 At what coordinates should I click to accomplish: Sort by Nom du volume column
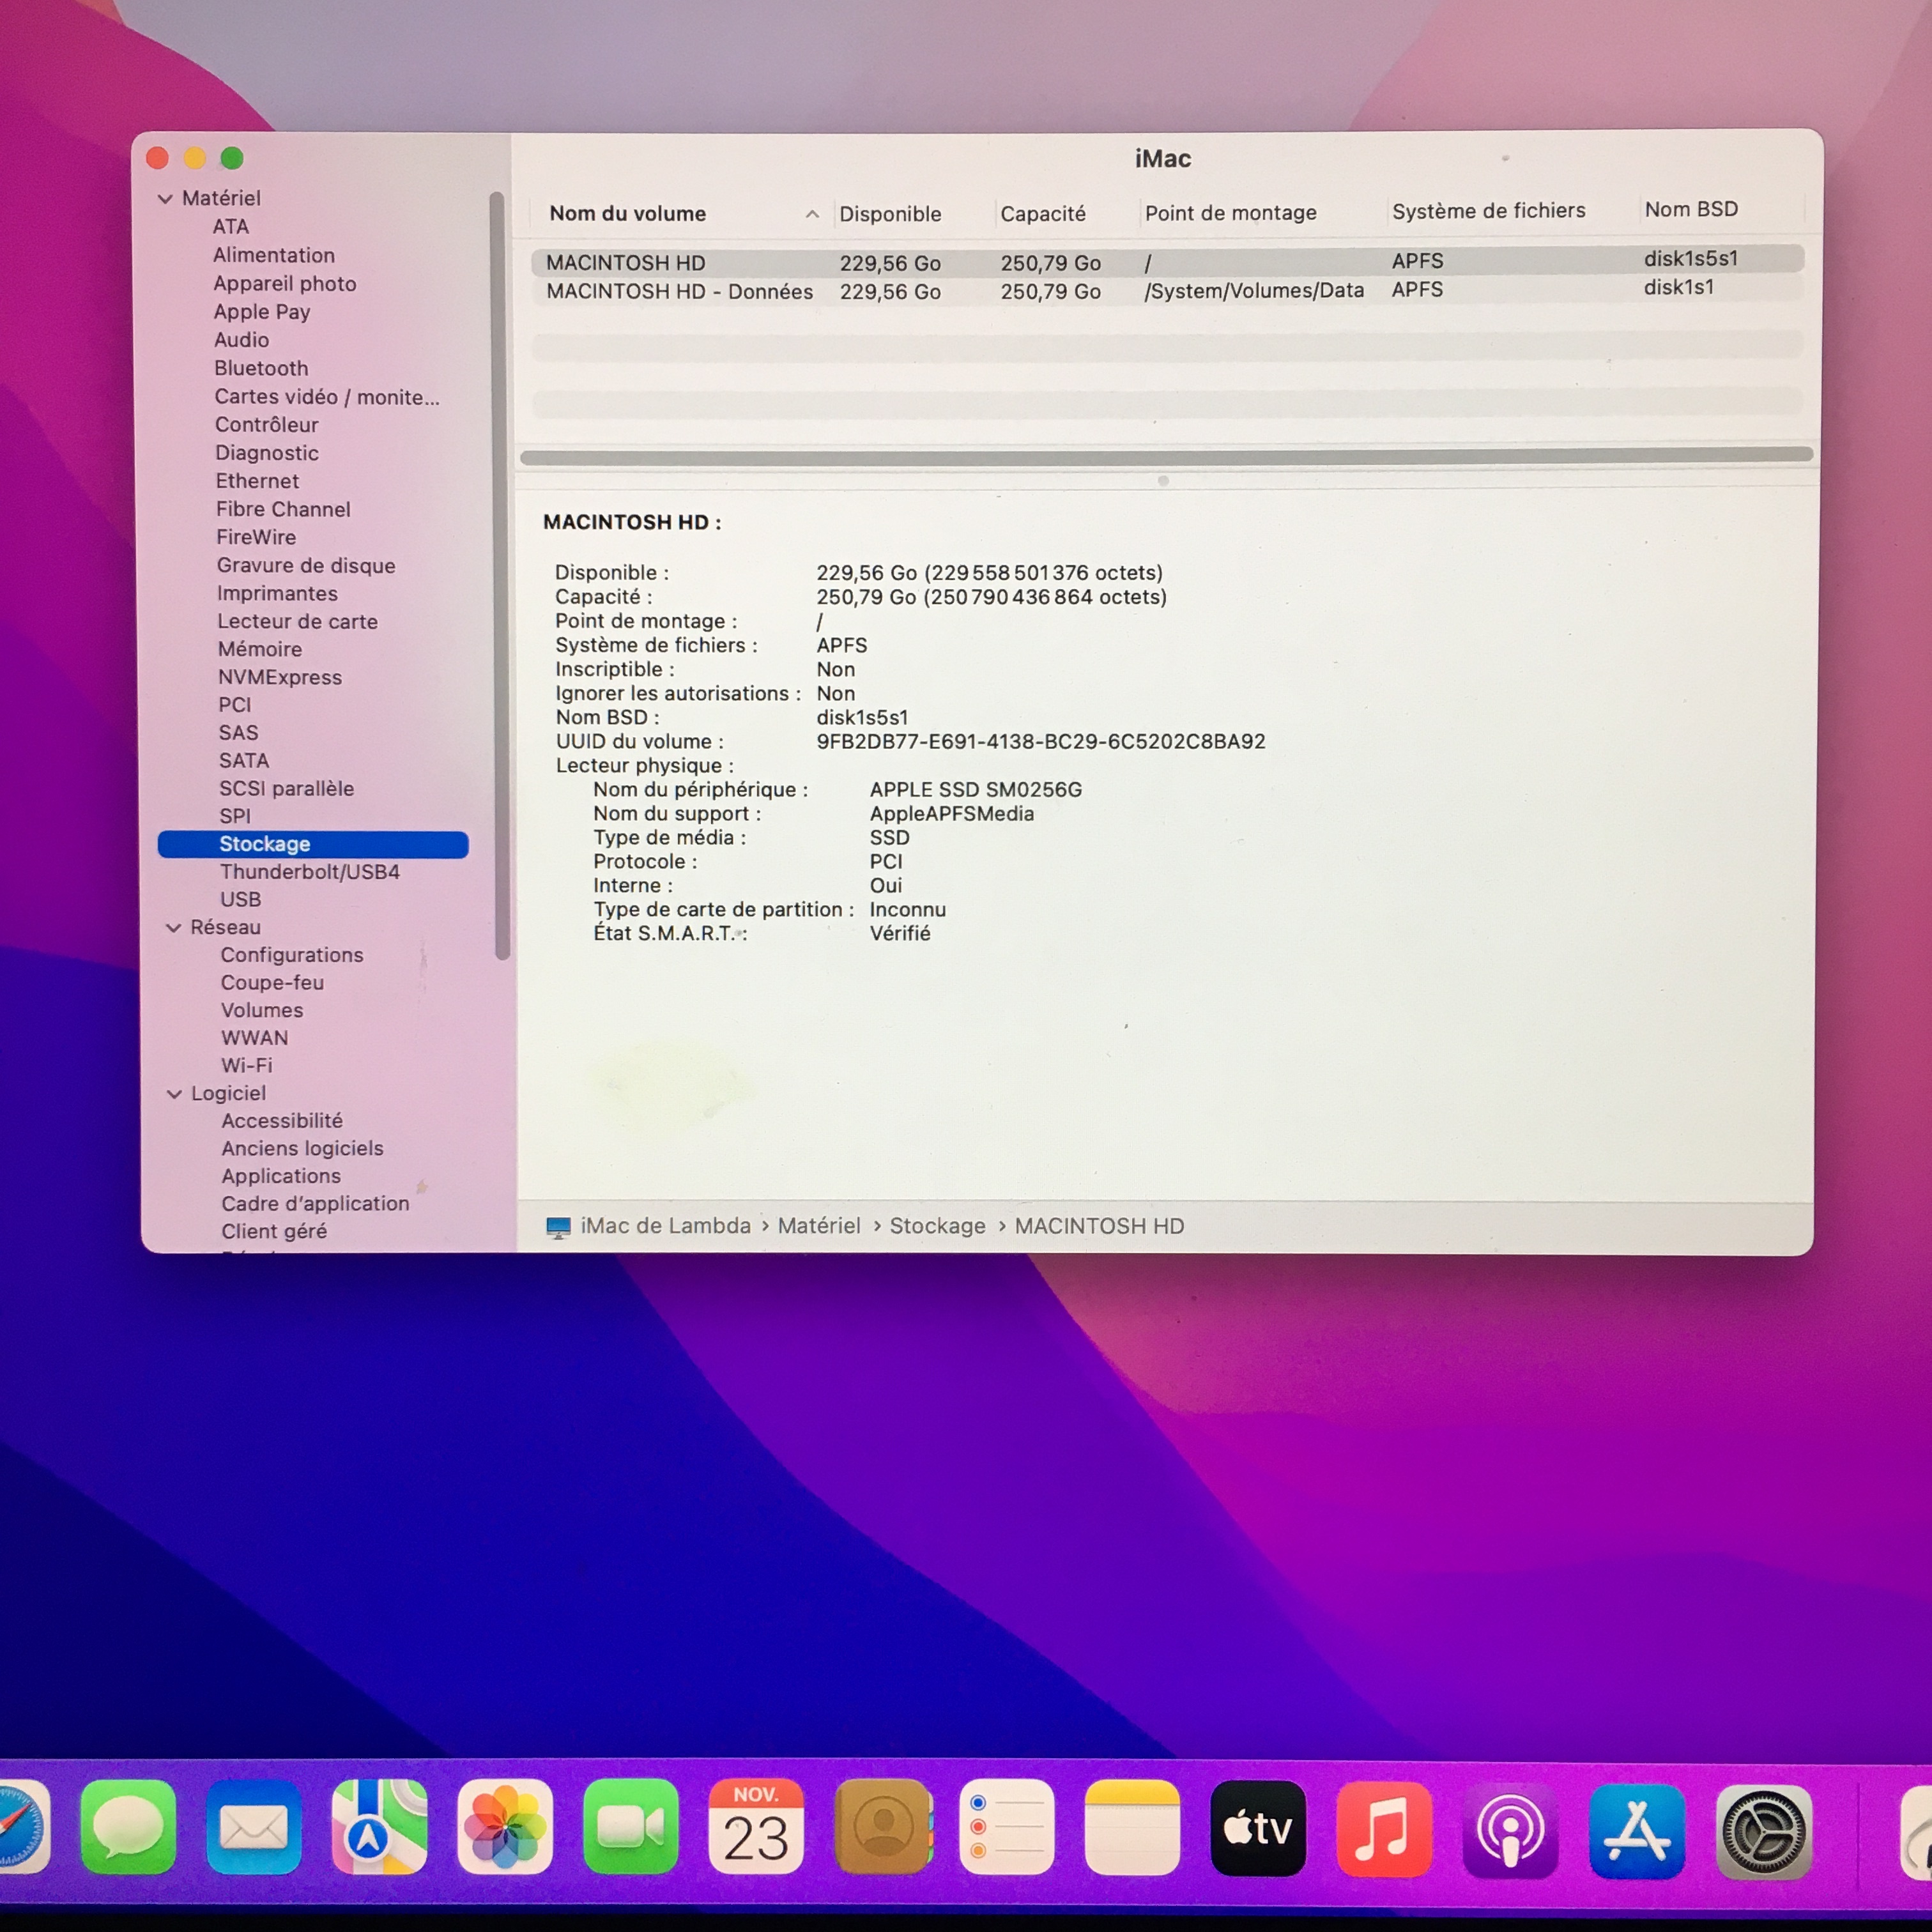[x=627, y=213]
